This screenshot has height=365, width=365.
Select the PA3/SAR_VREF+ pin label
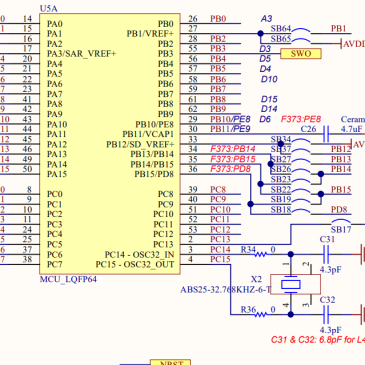click(82, 54)
